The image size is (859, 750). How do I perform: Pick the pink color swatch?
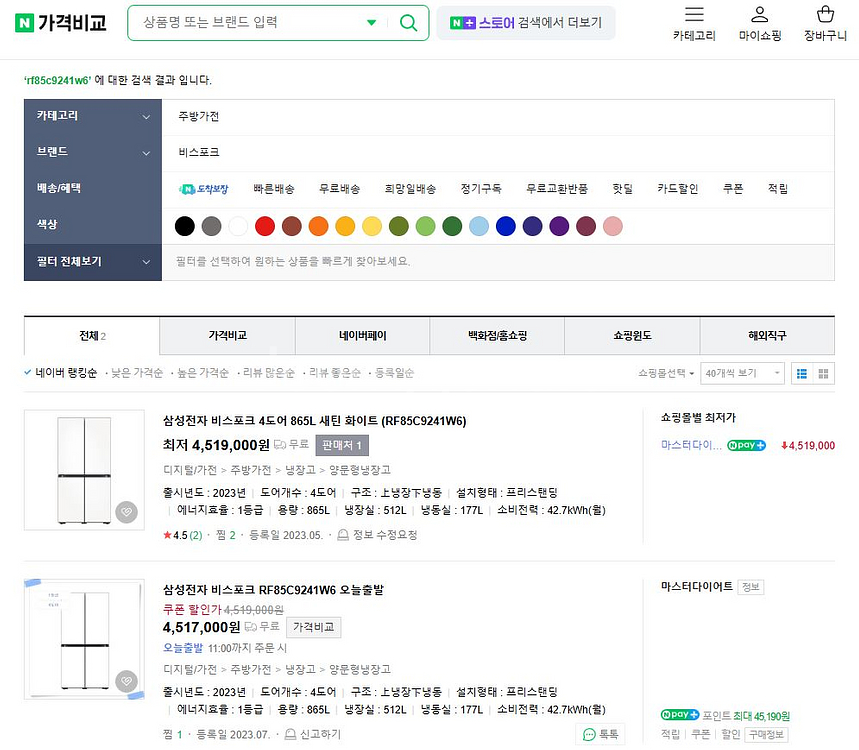[612, 226]
